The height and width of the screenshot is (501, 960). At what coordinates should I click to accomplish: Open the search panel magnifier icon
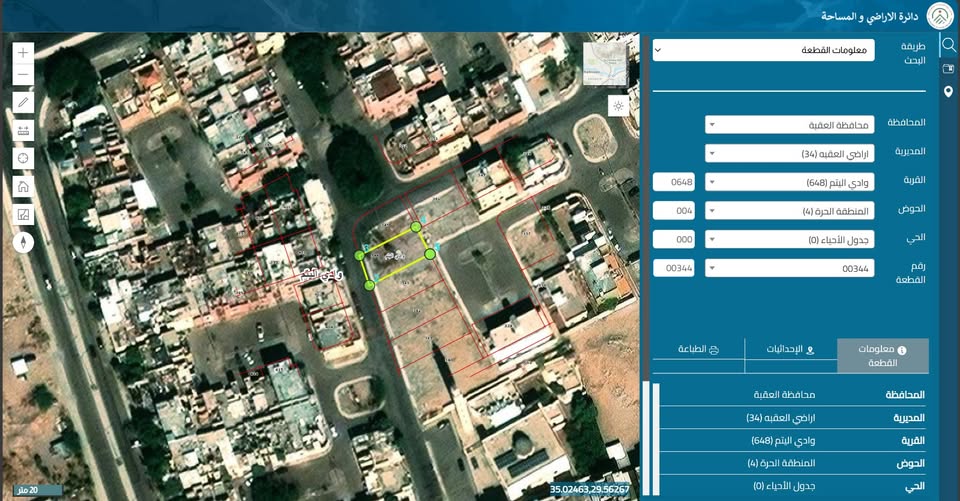coord(948,45)
